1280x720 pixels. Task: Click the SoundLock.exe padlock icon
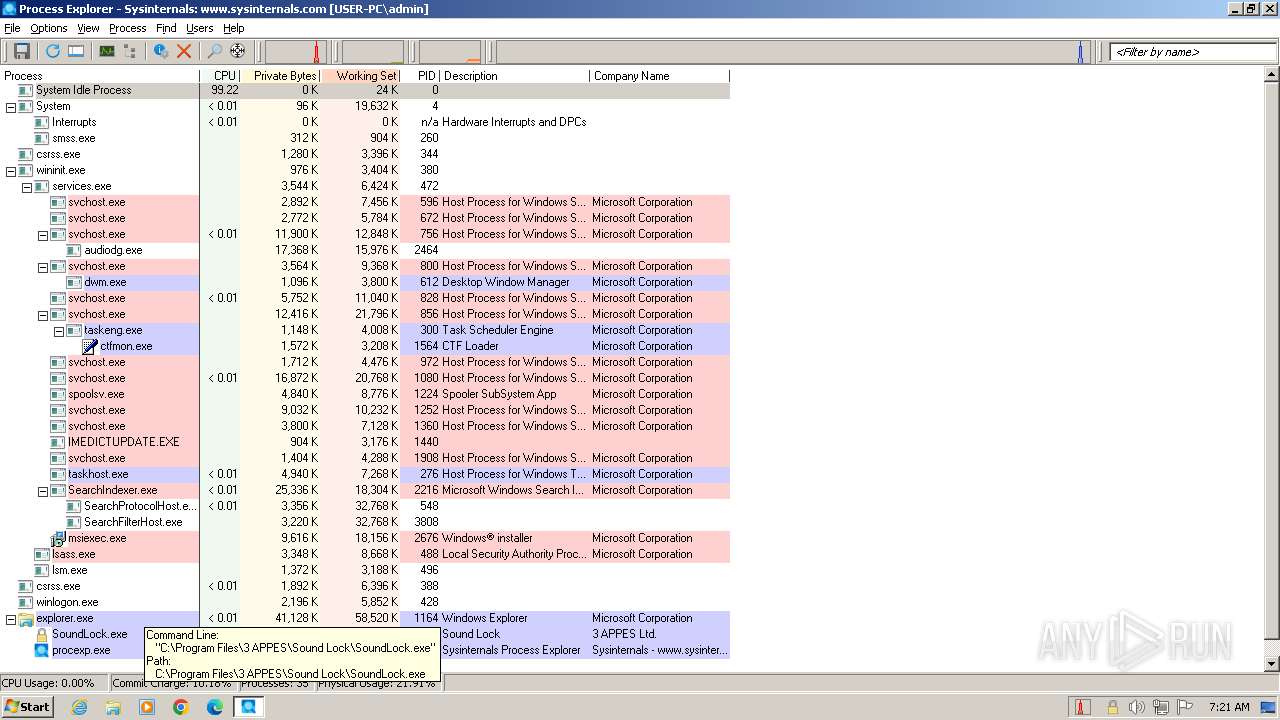42,634
